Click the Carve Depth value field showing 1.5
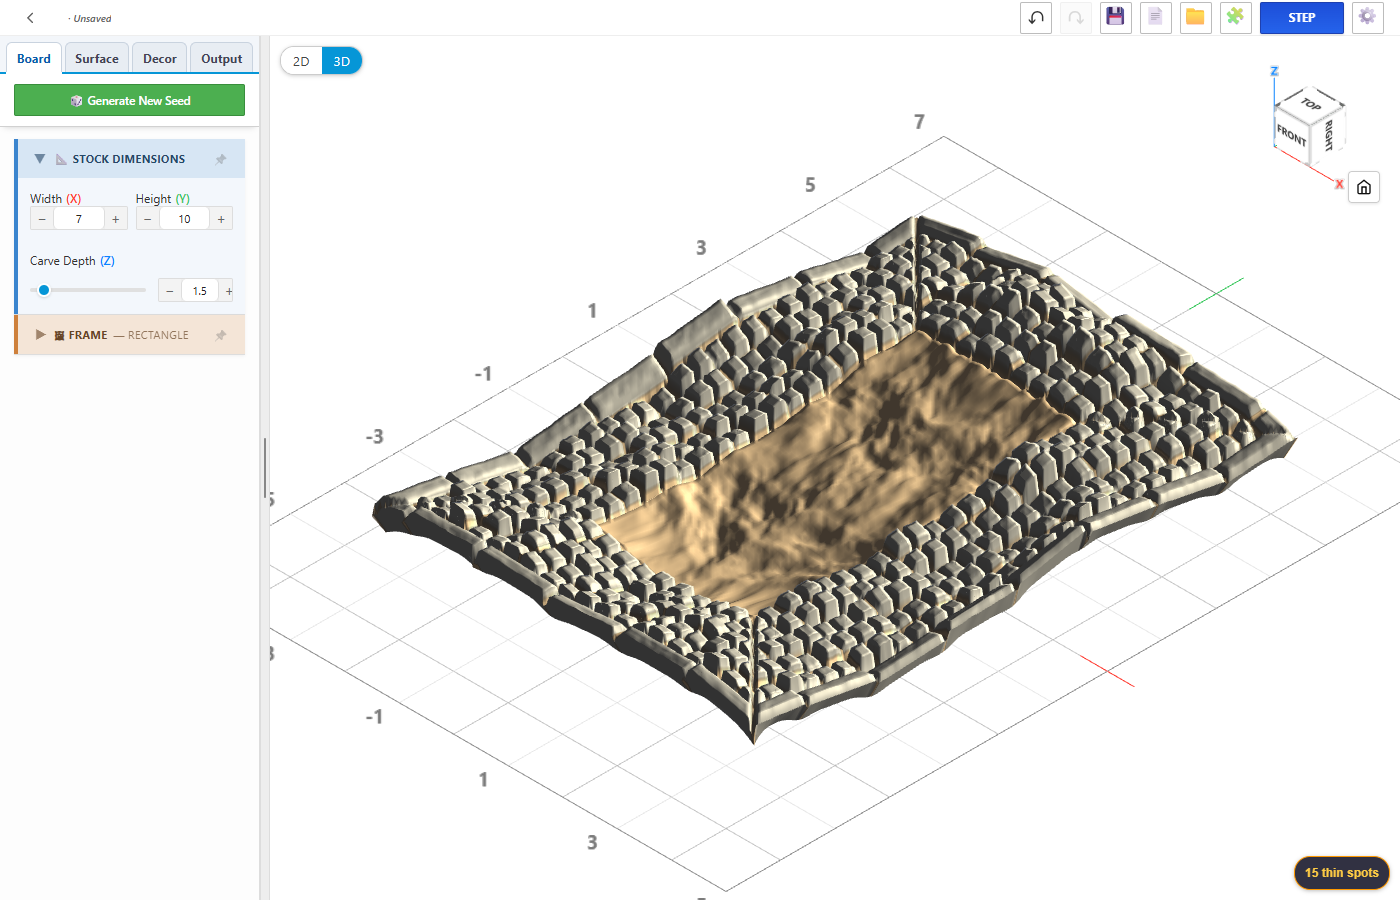The height and width of the screenshot is (900, 1400). tap(200, 291)
